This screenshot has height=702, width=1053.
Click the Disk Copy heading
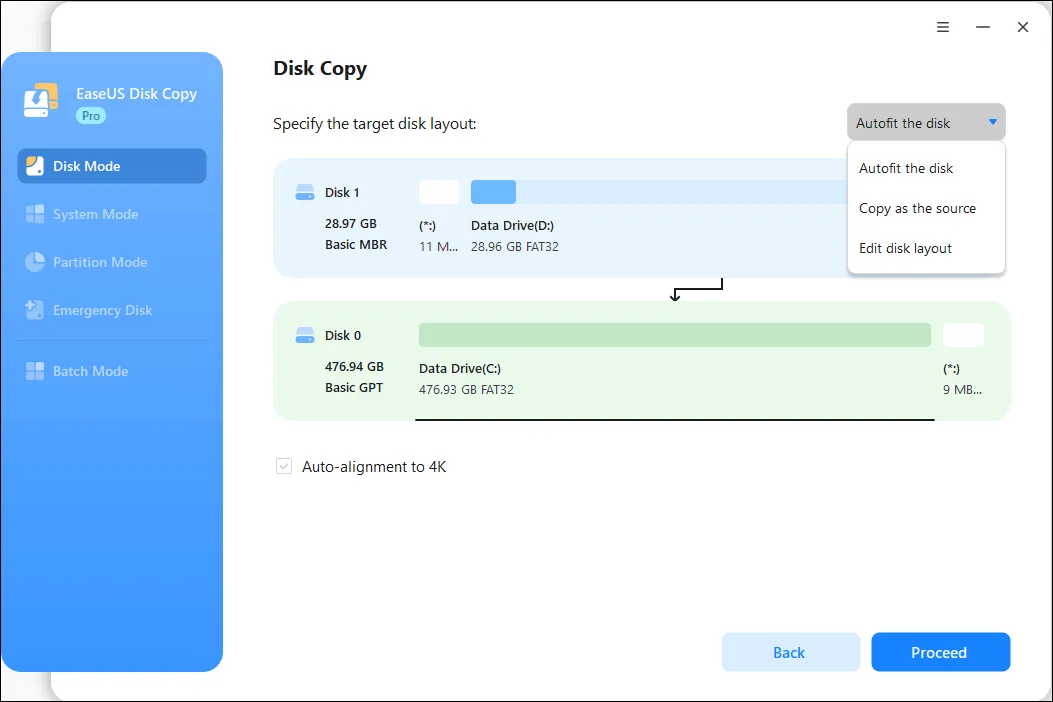coord(320,69)
